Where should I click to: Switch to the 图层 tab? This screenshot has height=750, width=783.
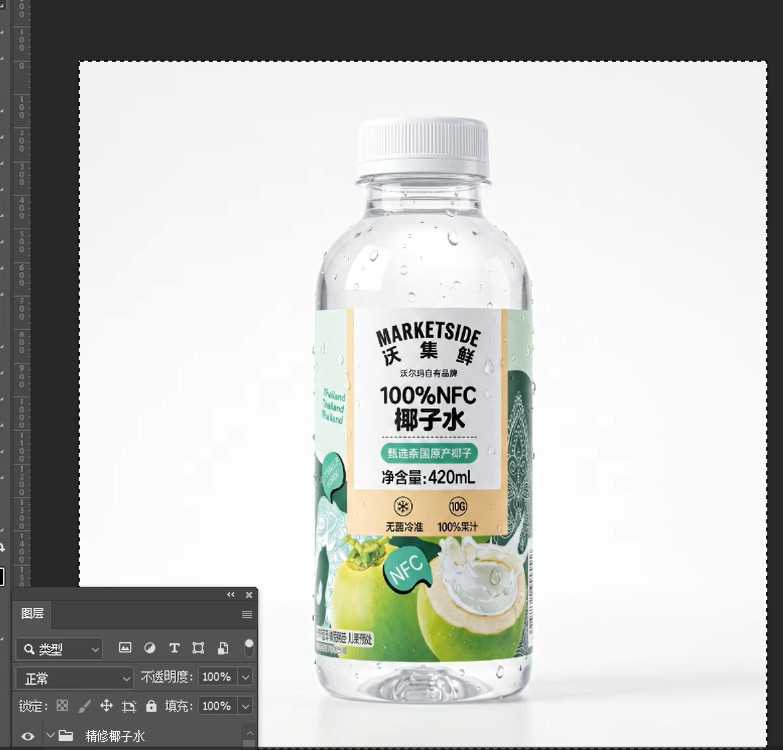click(32, 614)
